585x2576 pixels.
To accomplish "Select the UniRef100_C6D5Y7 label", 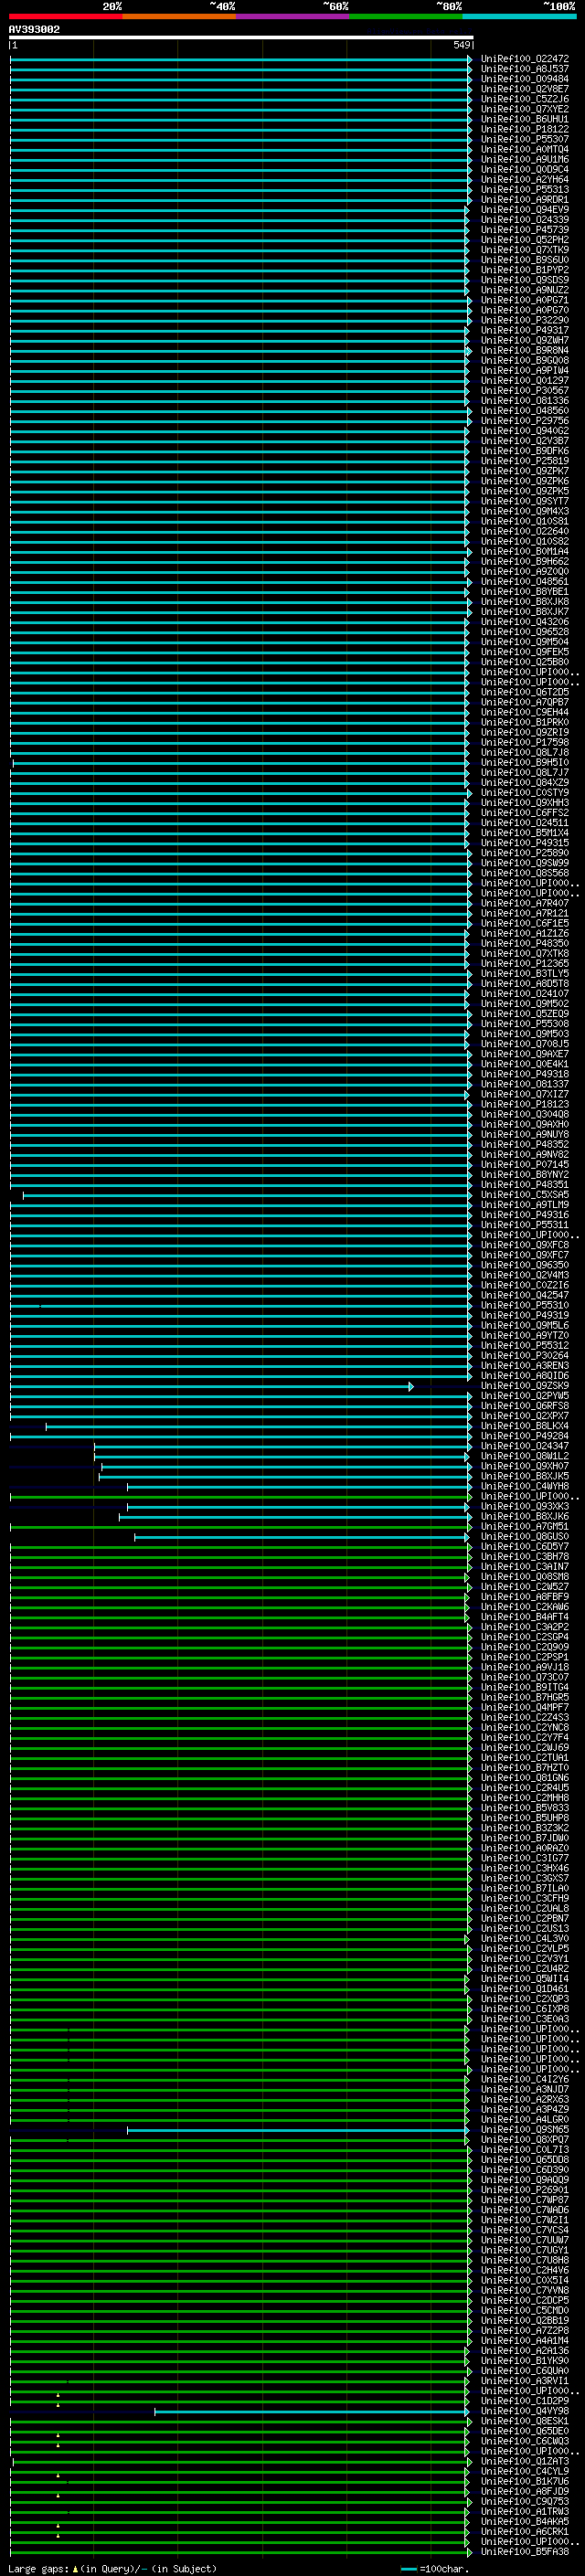I will pos(525,1547).
